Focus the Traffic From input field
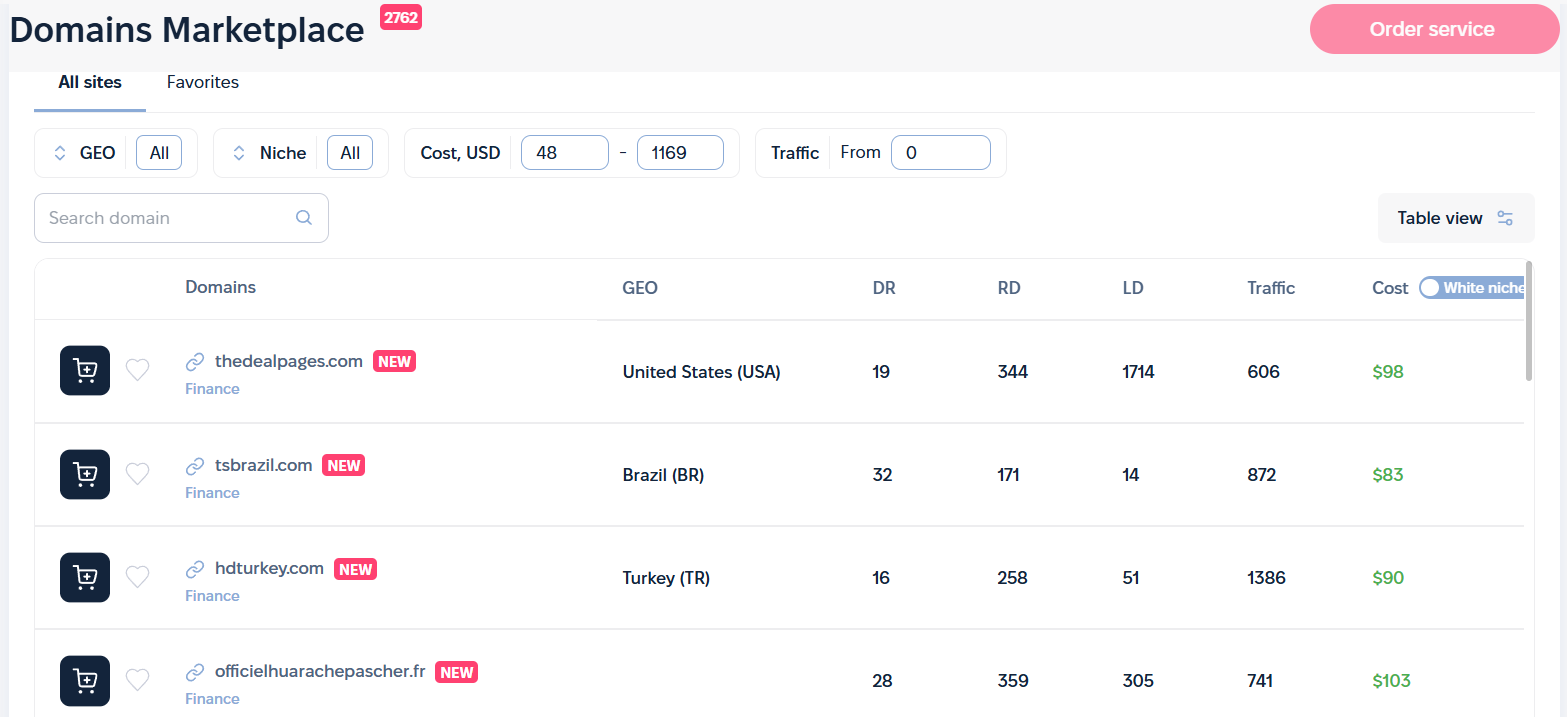The height and width of the screenshot is (717, 1567). point(940,153)
